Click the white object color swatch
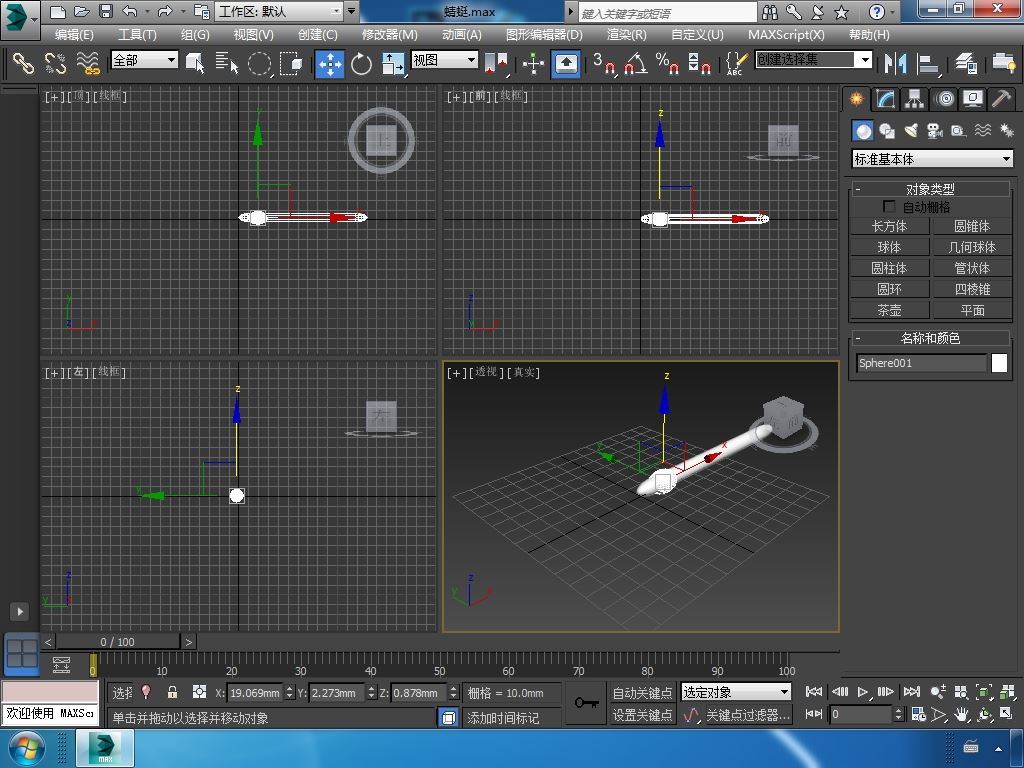The image size is (1024, 768). [x=999, y=363]
